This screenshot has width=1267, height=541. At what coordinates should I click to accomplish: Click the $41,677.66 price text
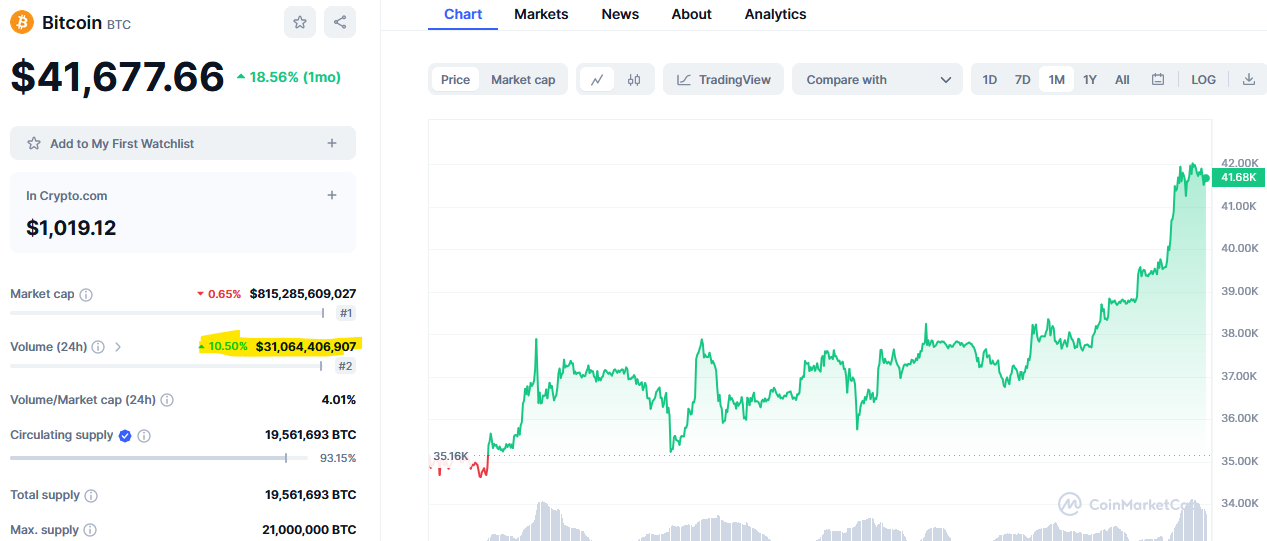tap(117, 77)
